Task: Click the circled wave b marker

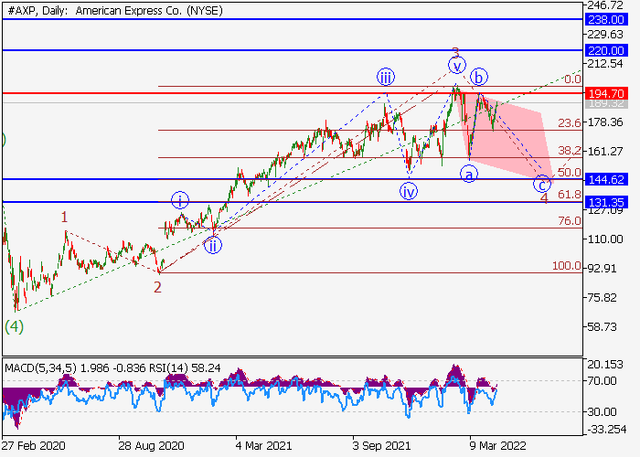Action: (479, 76)
